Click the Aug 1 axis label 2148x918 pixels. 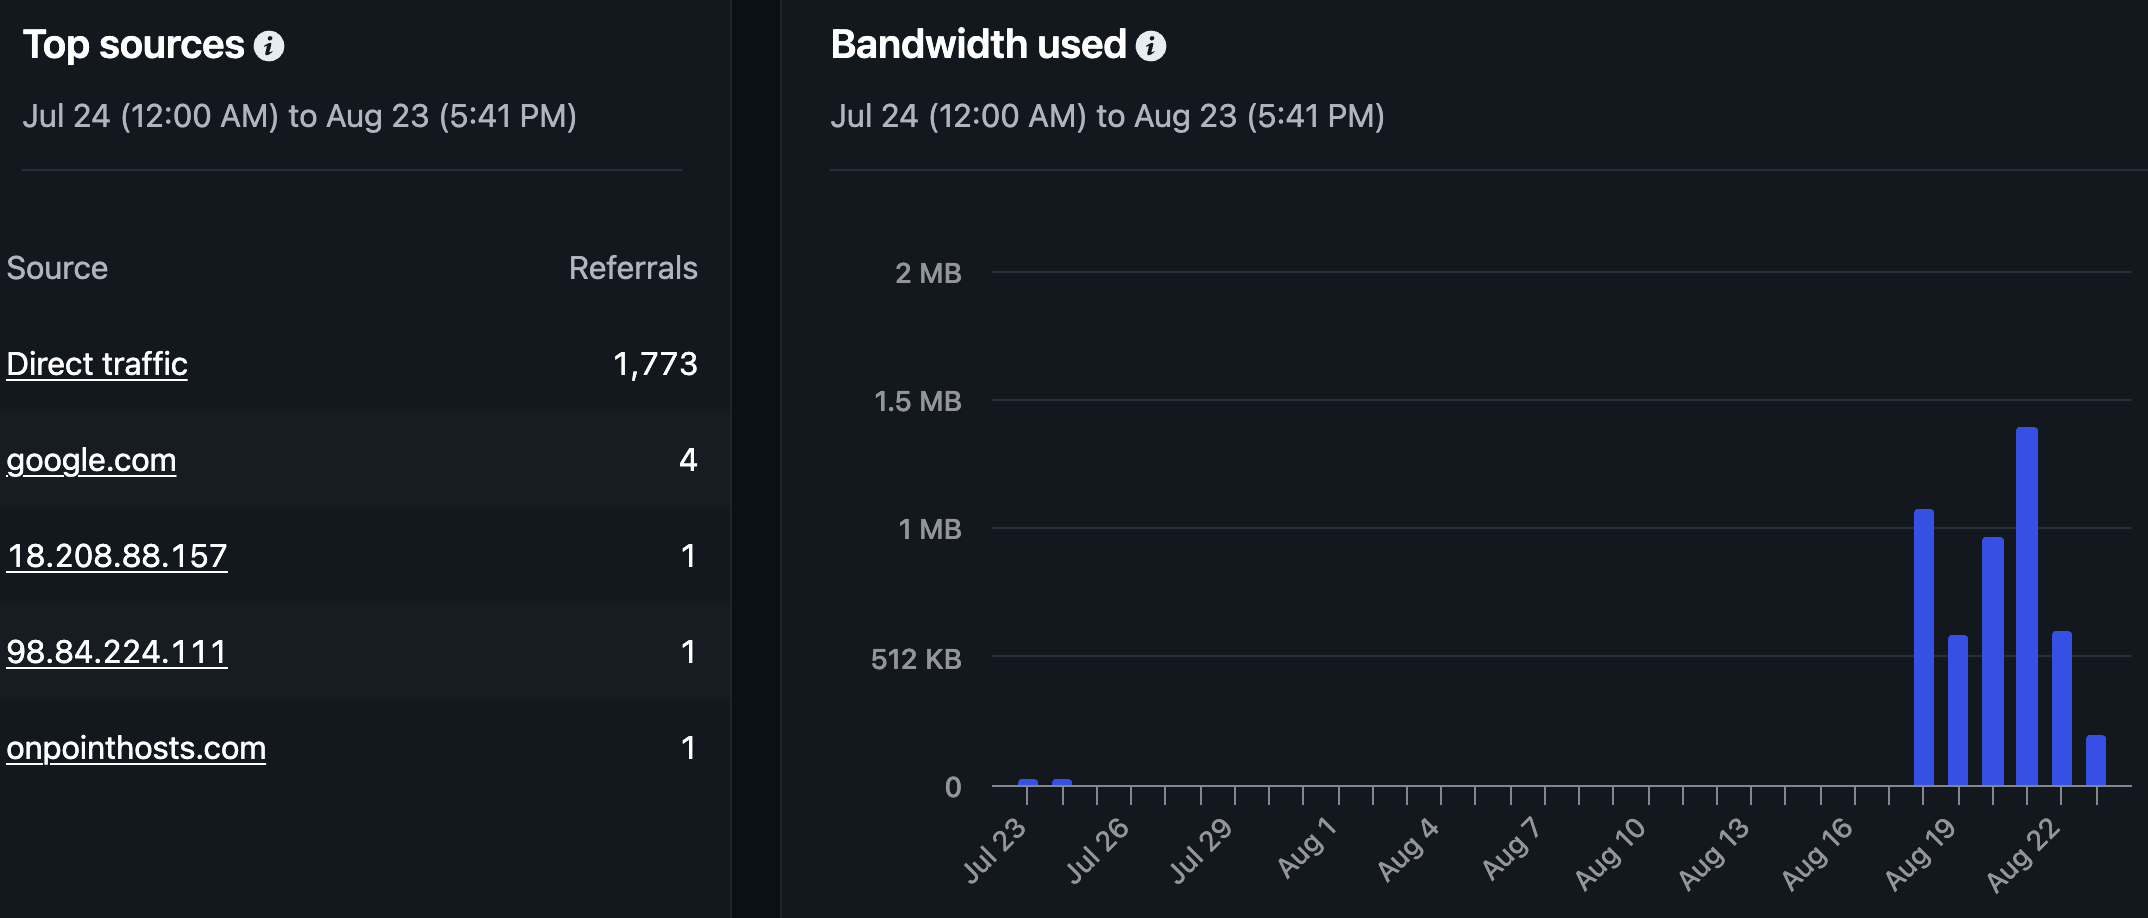click(1307, 848)
